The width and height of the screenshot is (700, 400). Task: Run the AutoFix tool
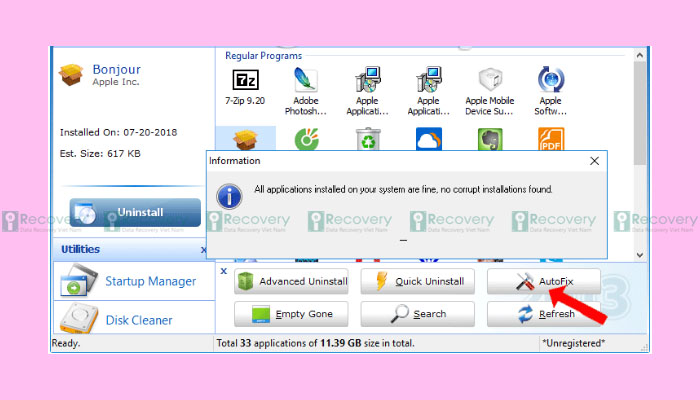coord(544,281)
